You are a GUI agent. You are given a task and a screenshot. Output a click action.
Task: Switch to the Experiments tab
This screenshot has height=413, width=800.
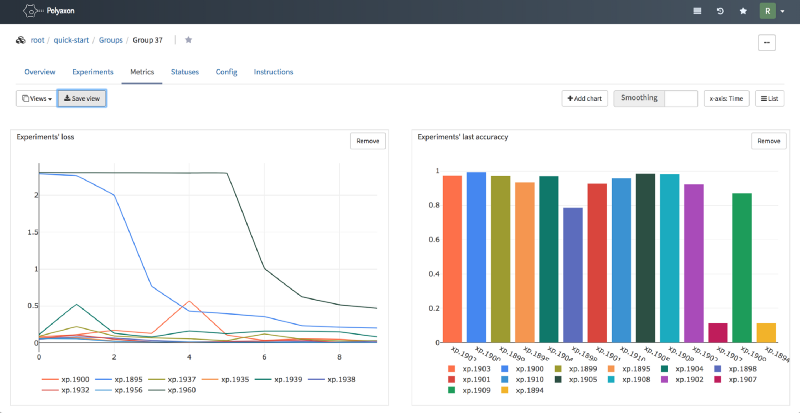click(x=93, y=72)
